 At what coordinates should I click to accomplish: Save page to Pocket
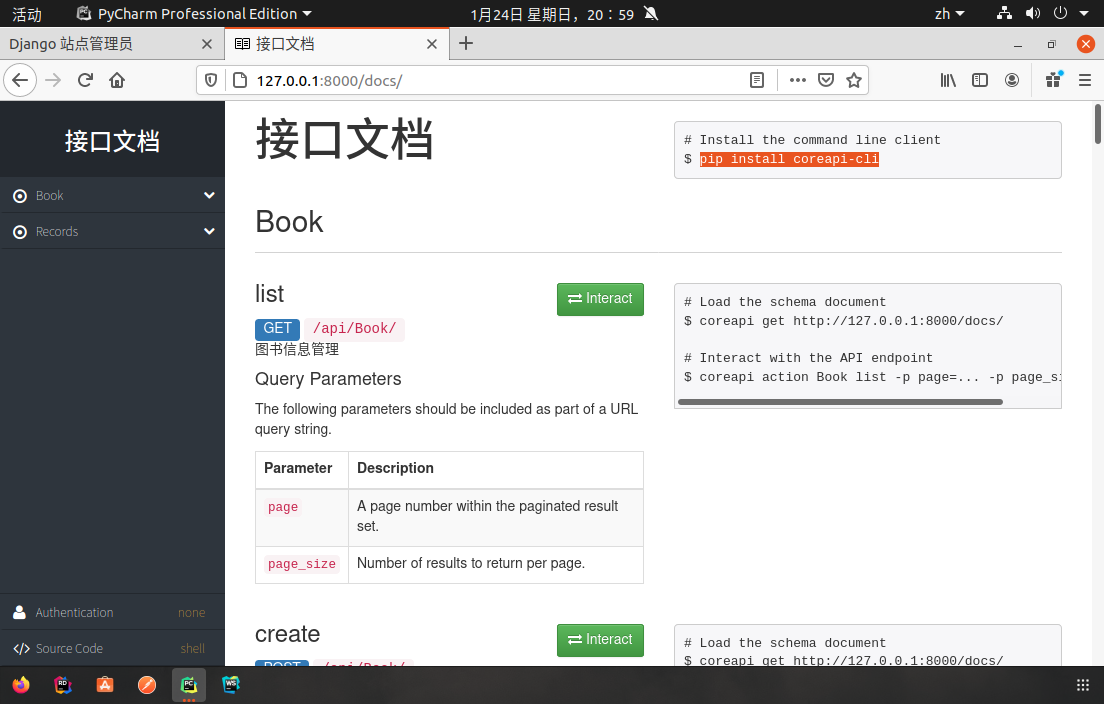[826, 80]
